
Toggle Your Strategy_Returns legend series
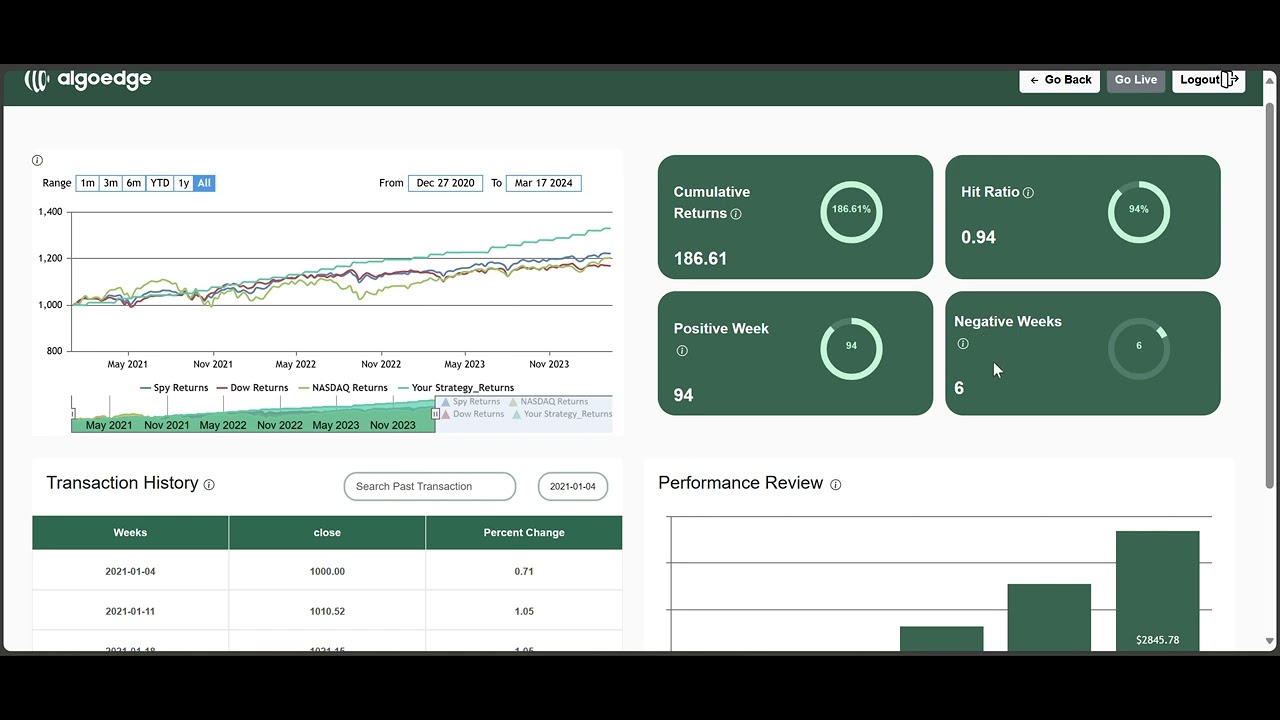point(456,388)
